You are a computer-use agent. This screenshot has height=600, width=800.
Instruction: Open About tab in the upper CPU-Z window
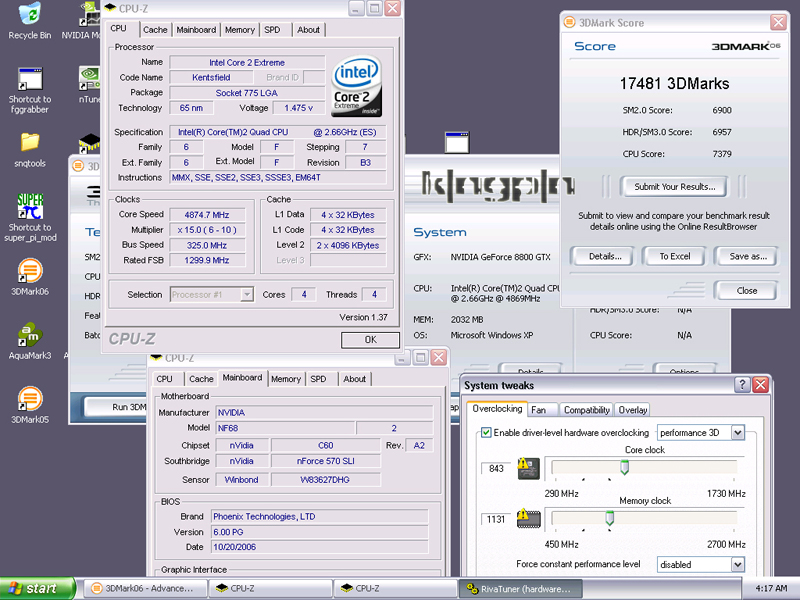[x=309, y=30]
